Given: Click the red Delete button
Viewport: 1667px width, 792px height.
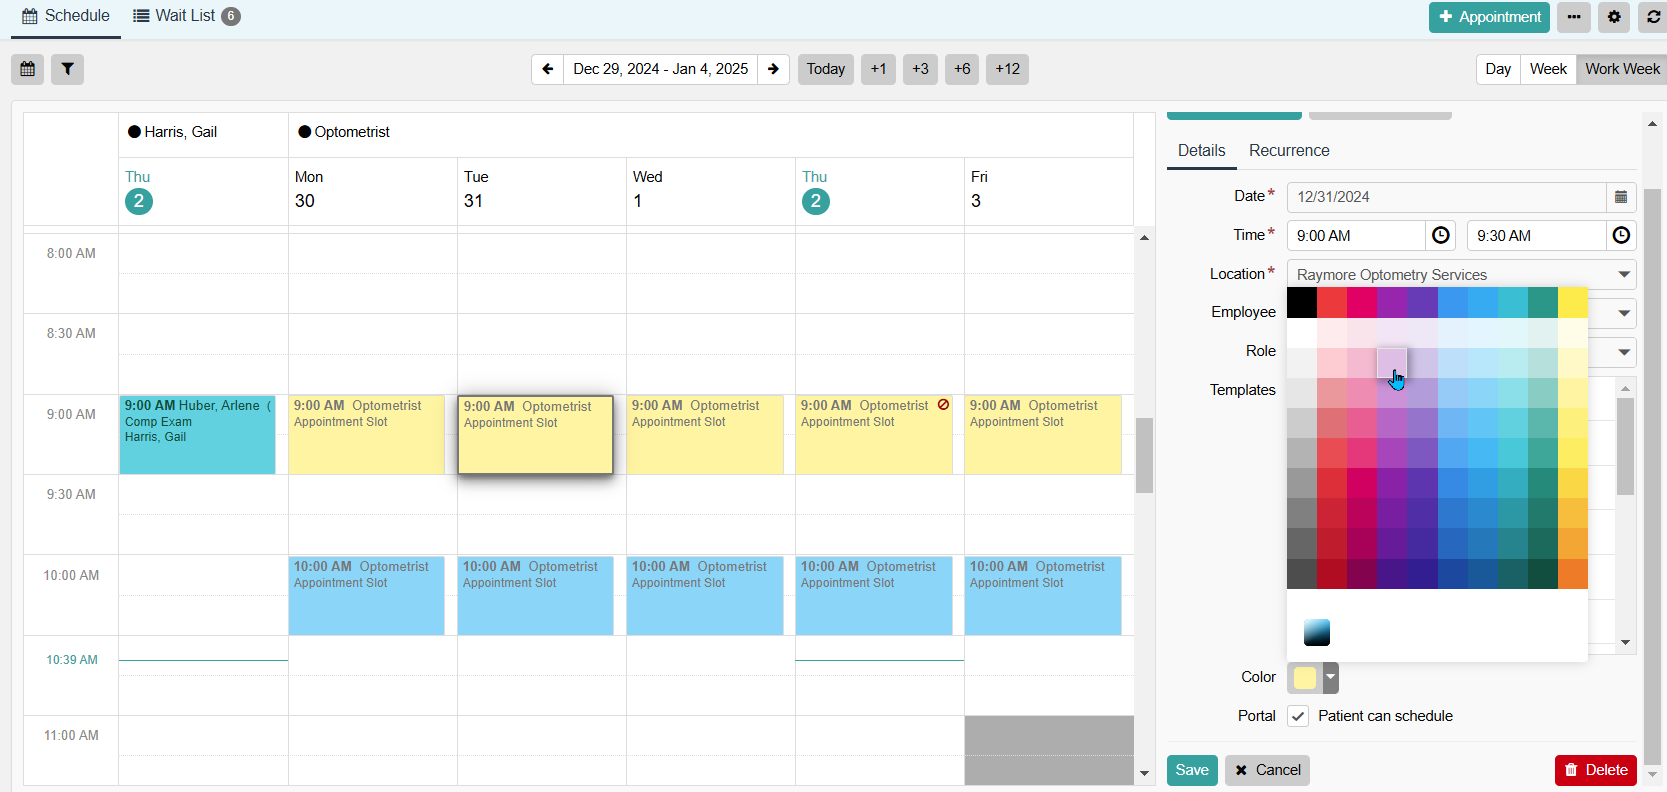Looking at the screenshot, I should [1596, 770].
